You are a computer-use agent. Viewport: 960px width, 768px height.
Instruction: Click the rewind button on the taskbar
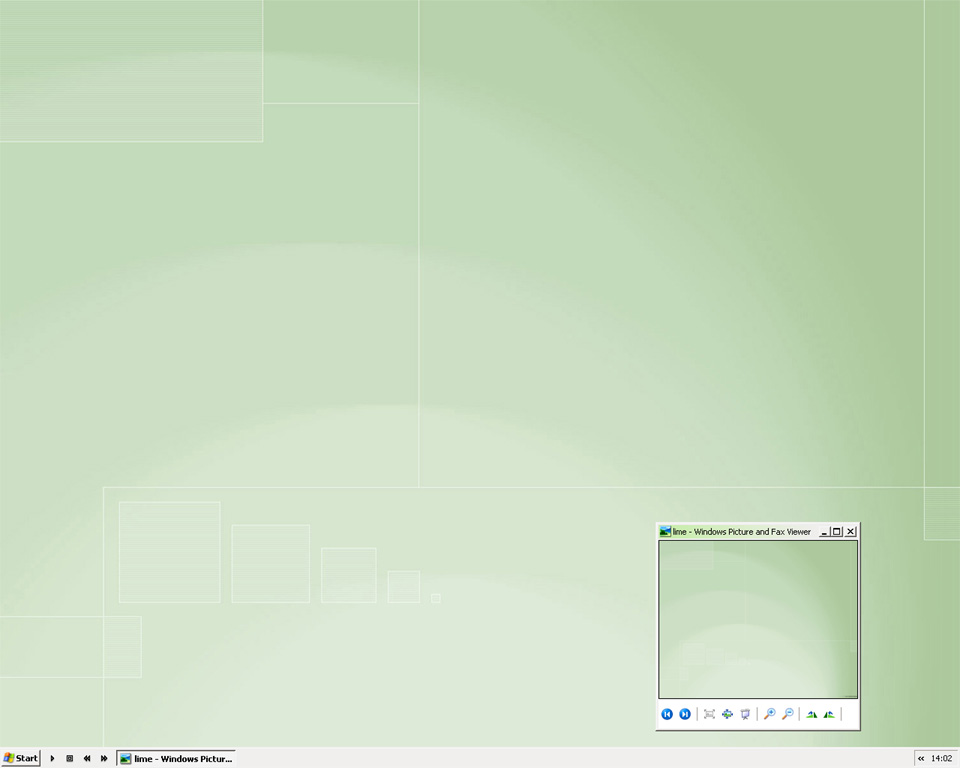click(x=87, y=758)
